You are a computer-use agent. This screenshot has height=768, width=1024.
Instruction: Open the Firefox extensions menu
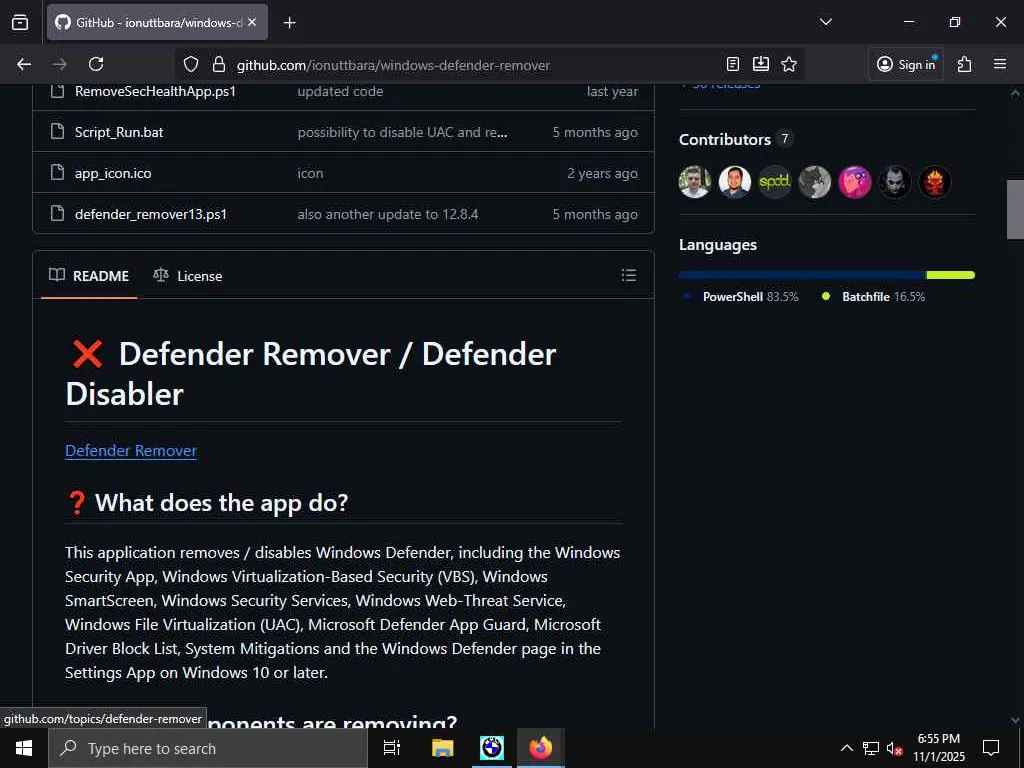(x=965, y=64)
